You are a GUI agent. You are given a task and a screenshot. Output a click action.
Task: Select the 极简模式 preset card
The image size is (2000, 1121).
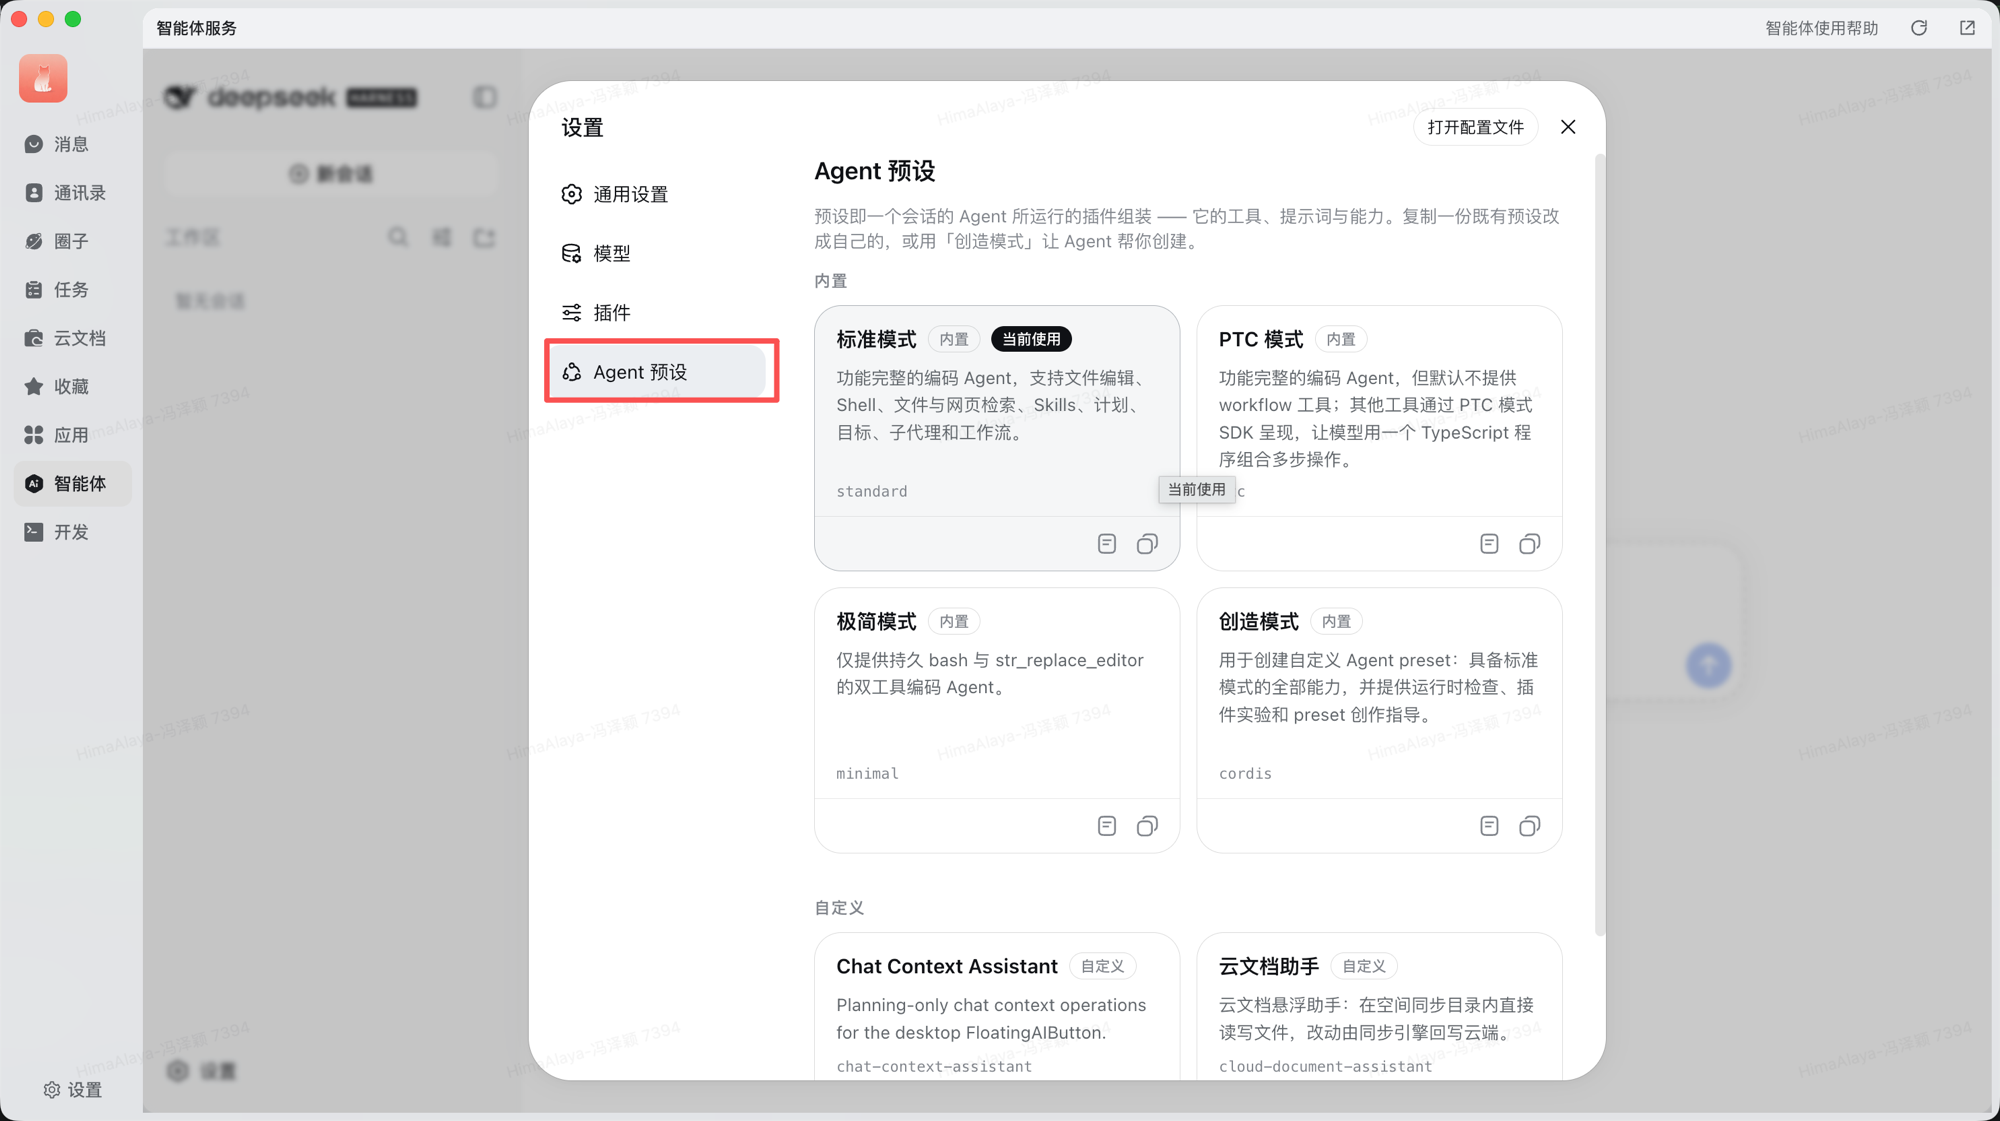(x=997, y=720)
